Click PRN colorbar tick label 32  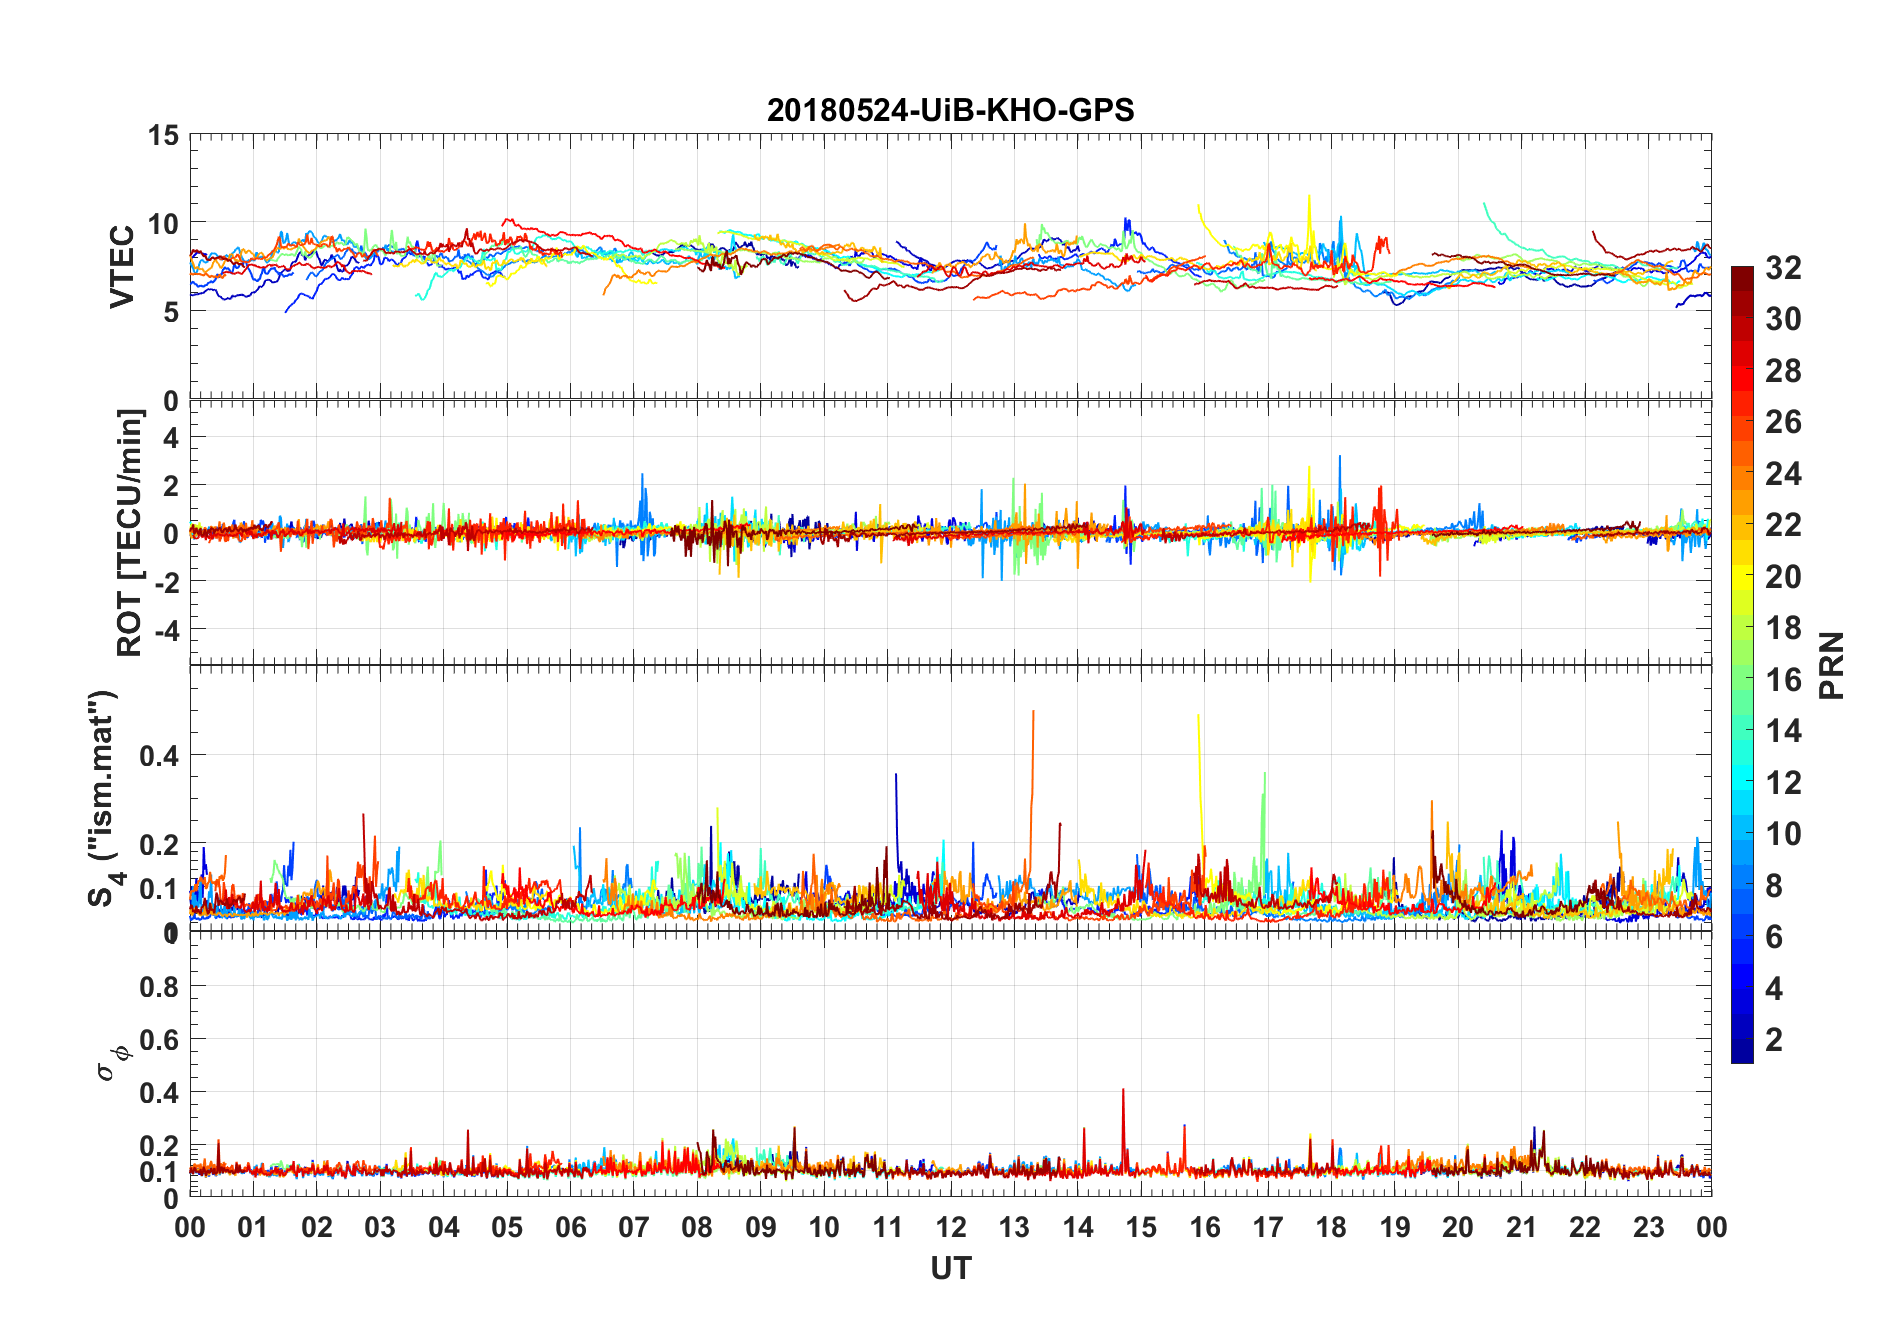point(1783,268)
